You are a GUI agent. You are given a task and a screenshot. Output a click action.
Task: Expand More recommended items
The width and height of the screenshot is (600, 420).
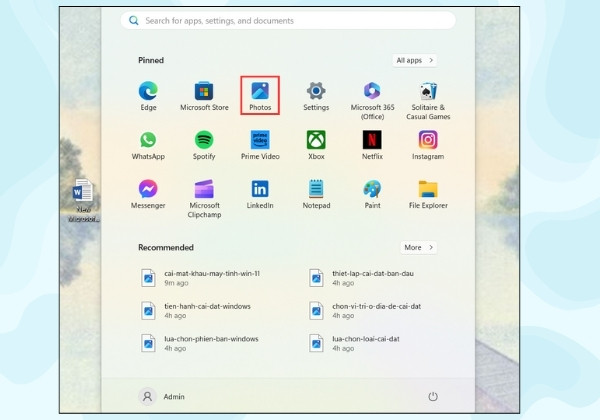coord(418,247)
